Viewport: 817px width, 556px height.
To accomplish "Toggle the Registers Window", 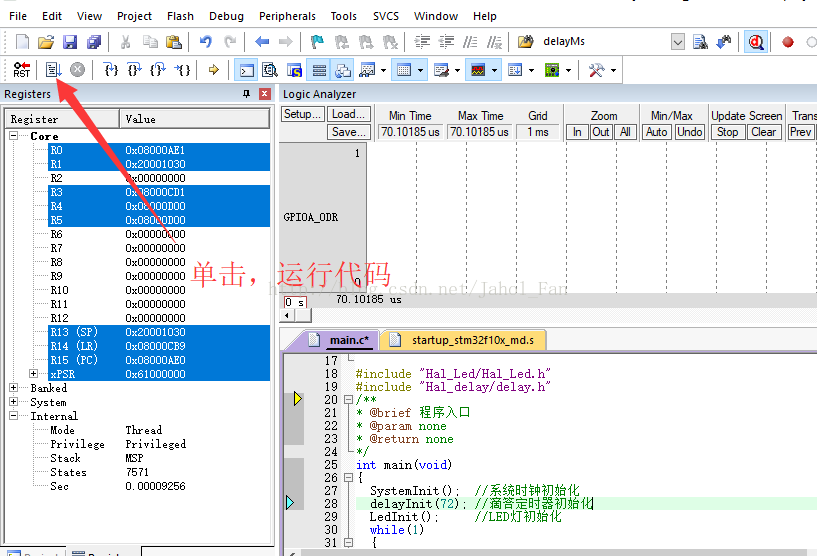I will (x=319, y=69).
